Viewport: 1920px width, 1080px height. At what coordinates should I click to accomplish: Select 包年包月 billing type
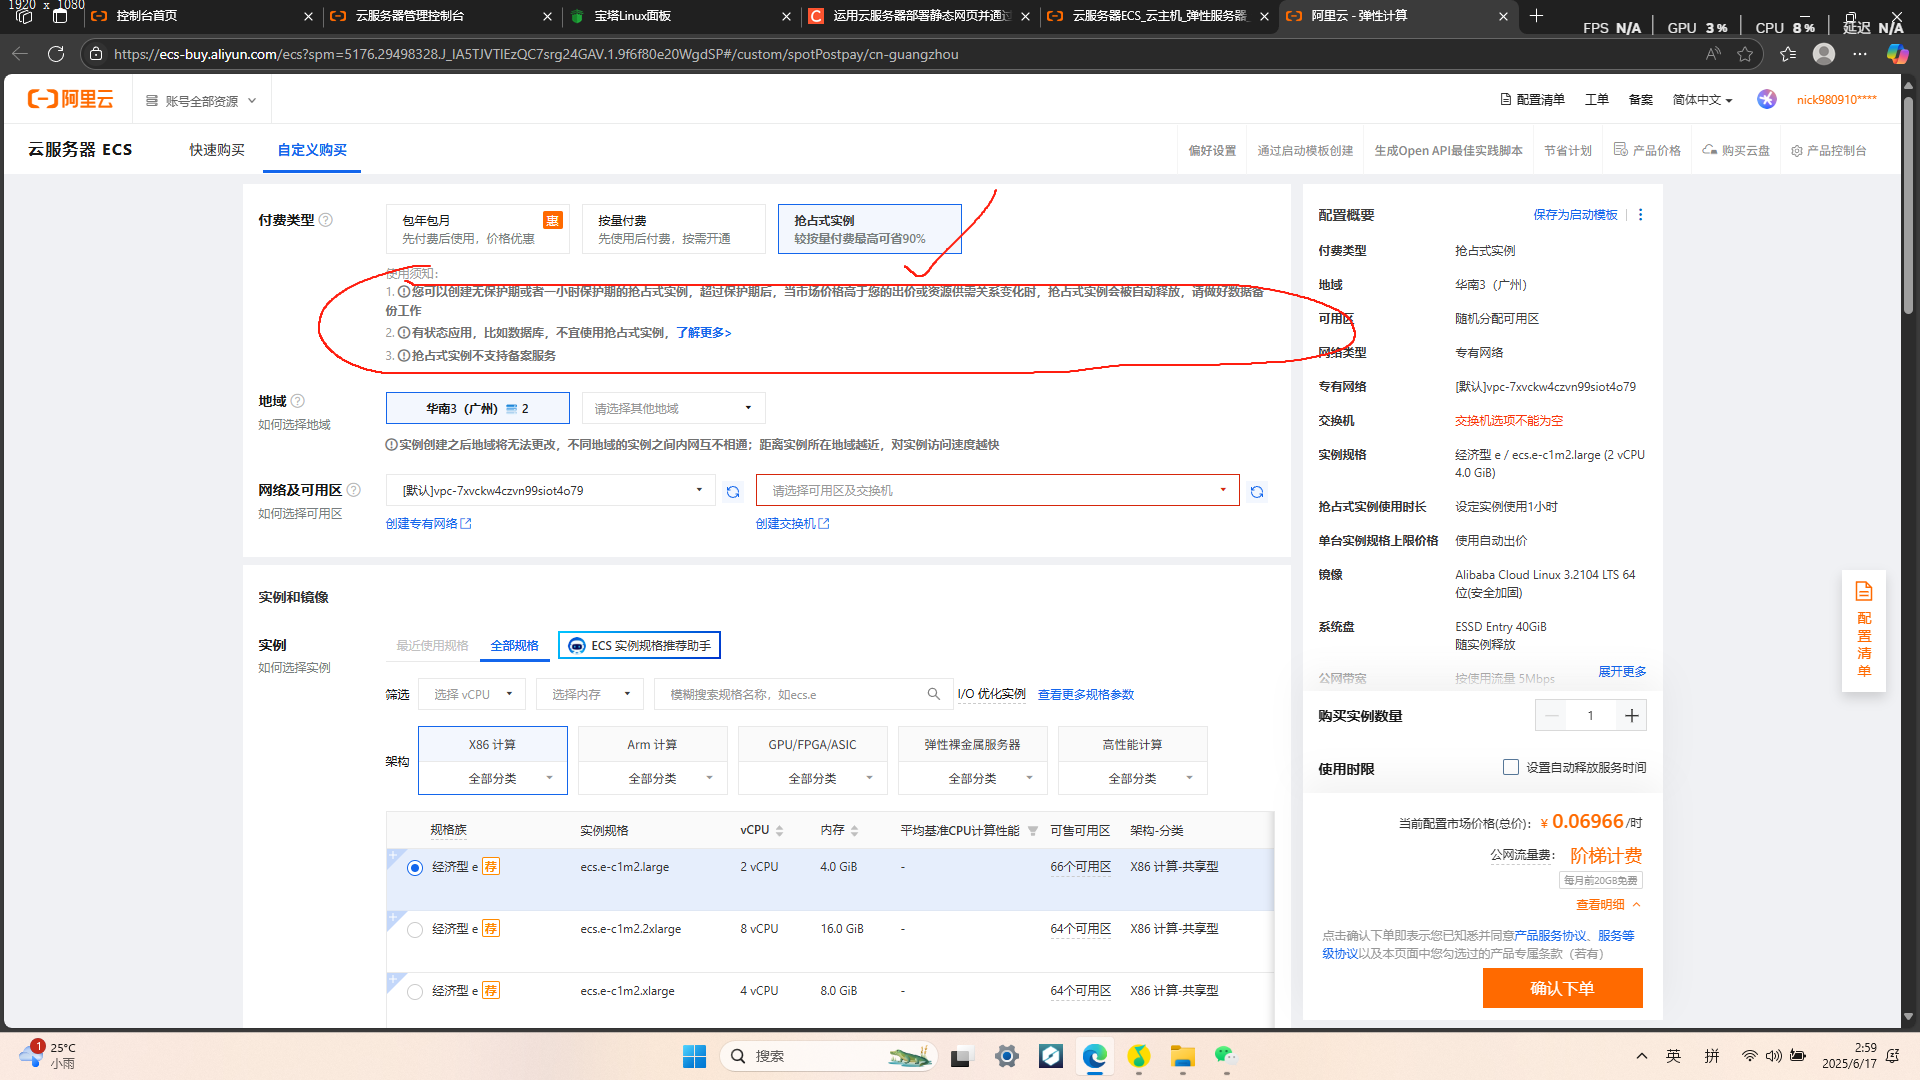(x=478, y=229)
